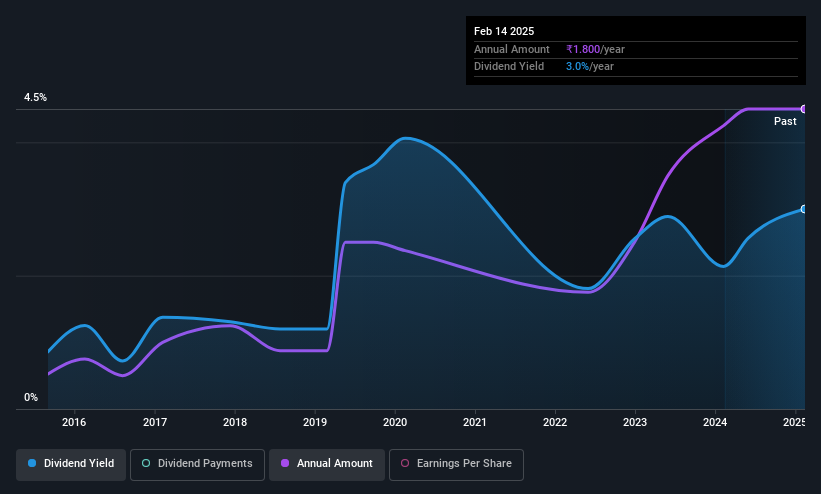821x494 pixels.
Task: Click the 2019 x-axis label
Action: [315, 422]
